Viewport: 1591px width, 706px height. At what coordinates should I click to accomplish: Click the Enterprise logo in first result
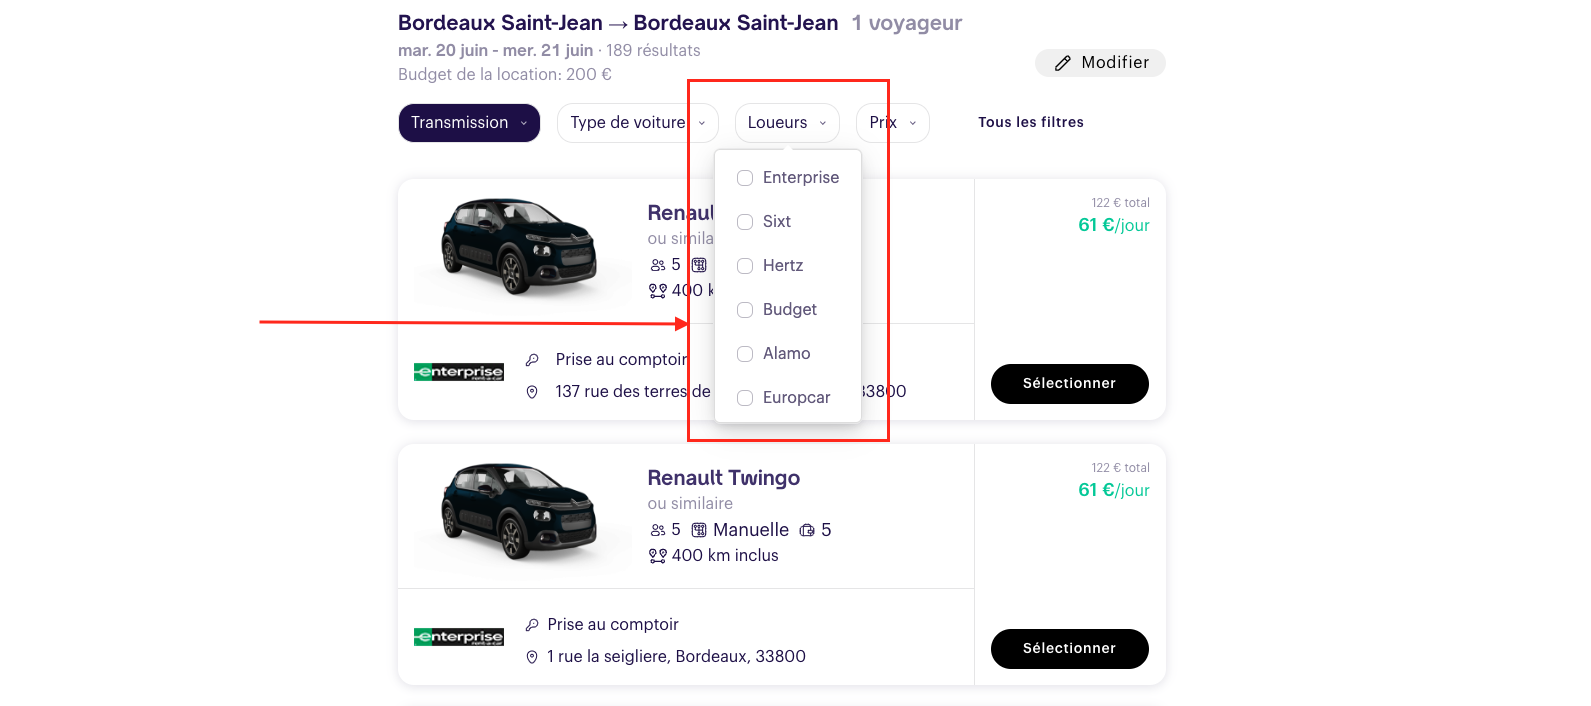458,372
